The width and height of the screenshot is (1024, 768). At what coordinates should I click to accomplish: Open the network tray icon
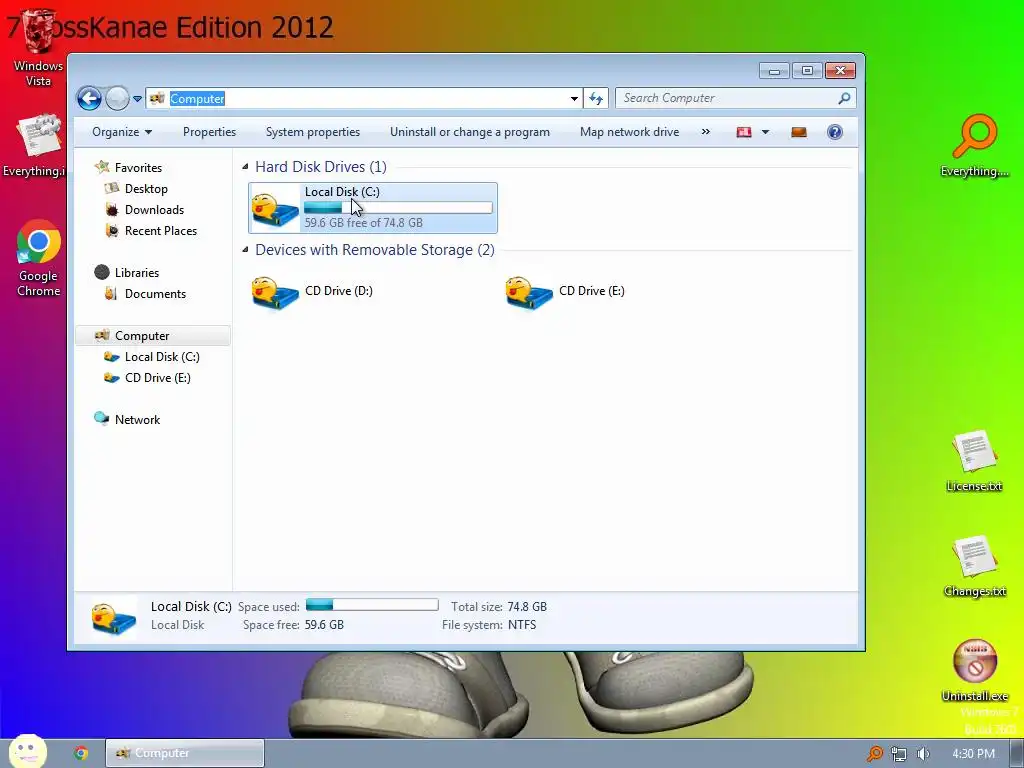899,754
